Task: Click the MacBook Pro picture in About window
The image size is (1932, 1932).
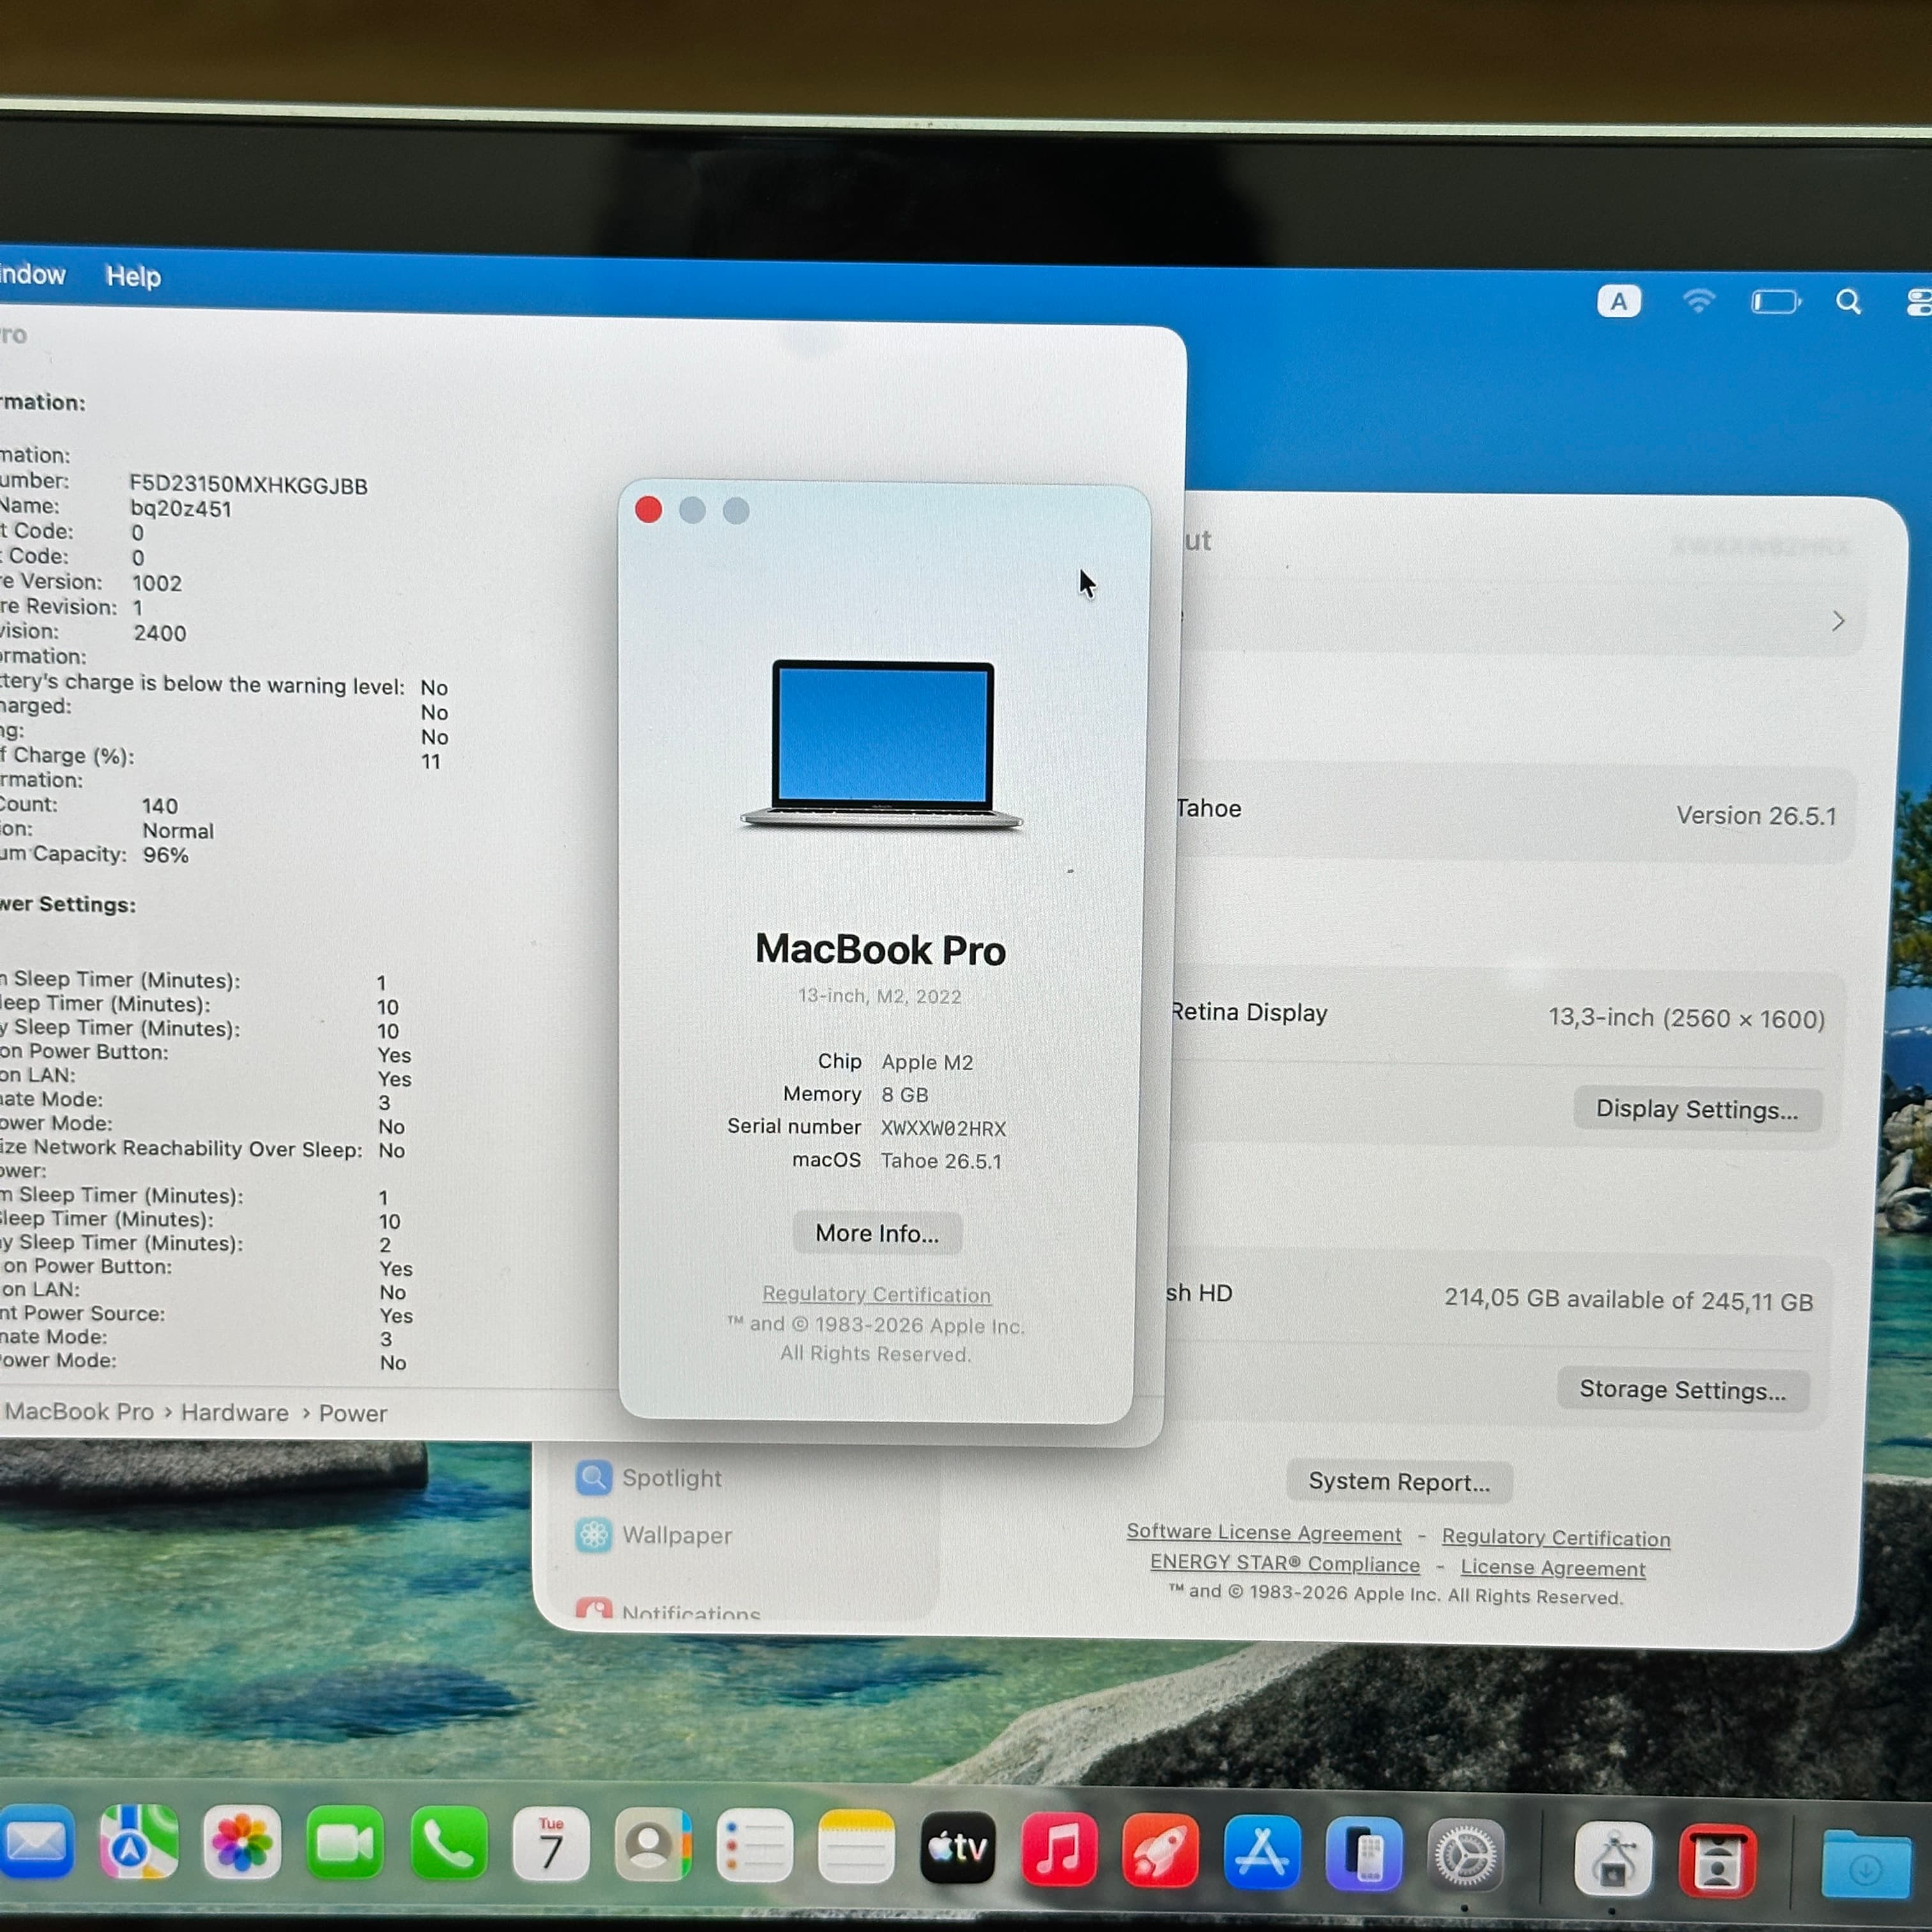Action: [x=881, y=745]
